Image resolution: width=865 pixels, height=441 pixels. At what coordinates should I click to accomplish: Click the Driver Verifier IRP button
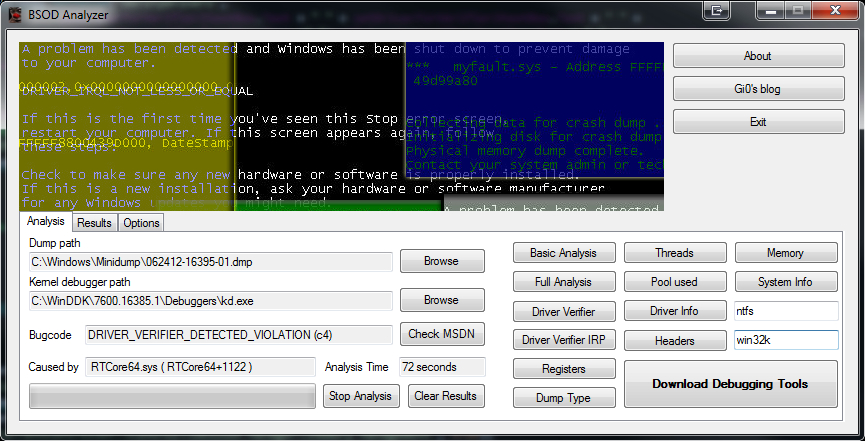pyautogui.click(x=564, y=340)
